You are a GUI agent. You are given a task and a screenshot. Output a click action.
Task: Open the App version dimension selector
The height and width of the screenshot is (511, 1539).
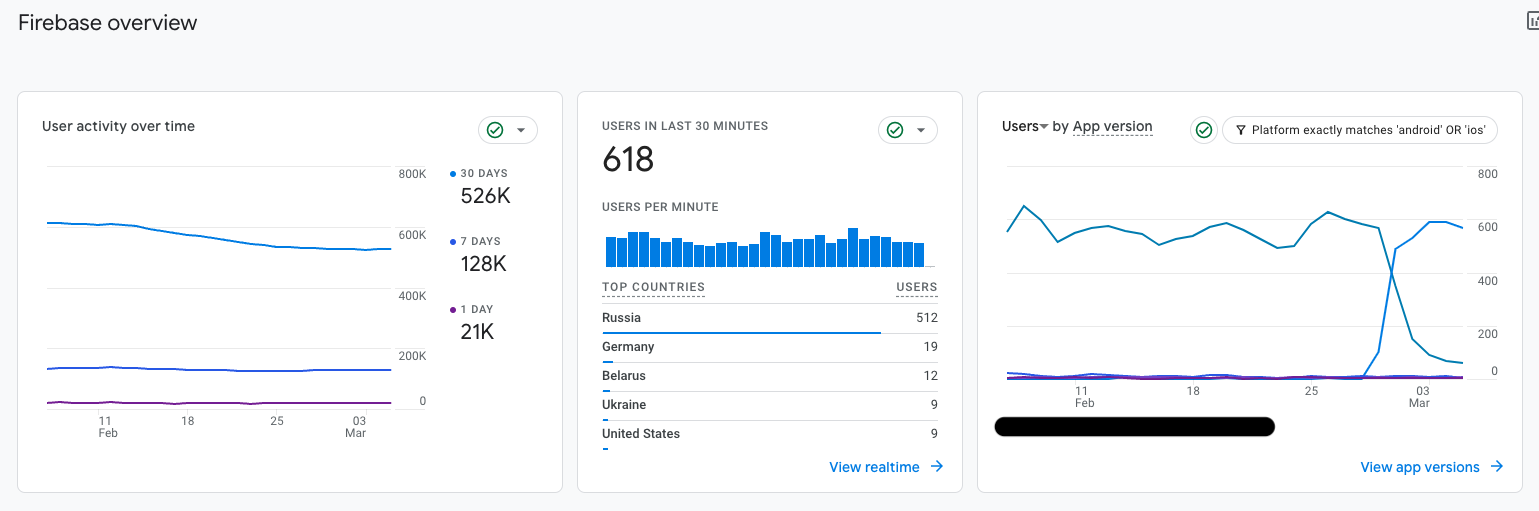click(x=1112, y=126)
